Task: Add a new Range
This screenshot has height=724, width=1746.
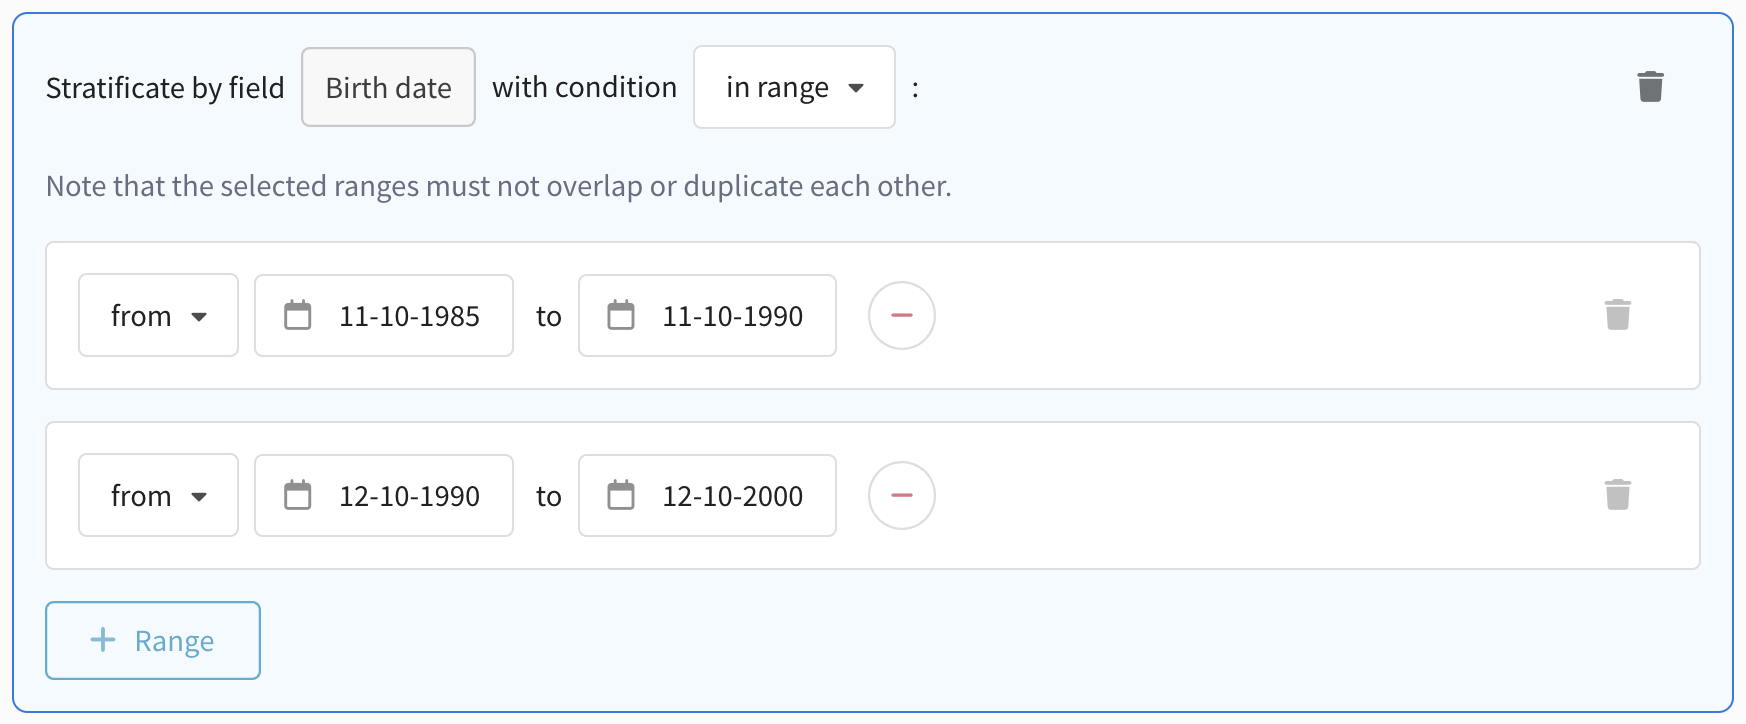Action: (153, 640)
